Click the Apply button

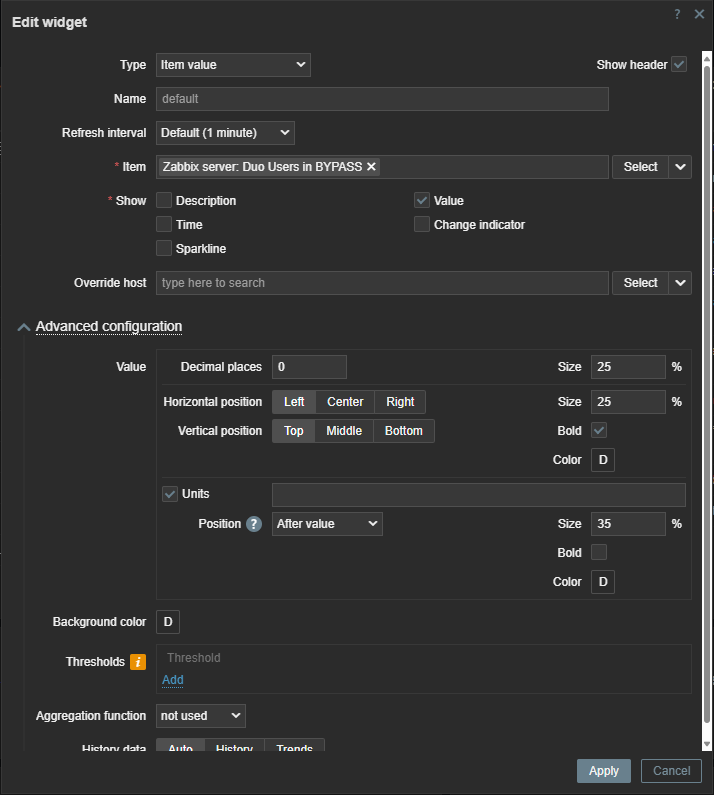click(x=604, y=771)
